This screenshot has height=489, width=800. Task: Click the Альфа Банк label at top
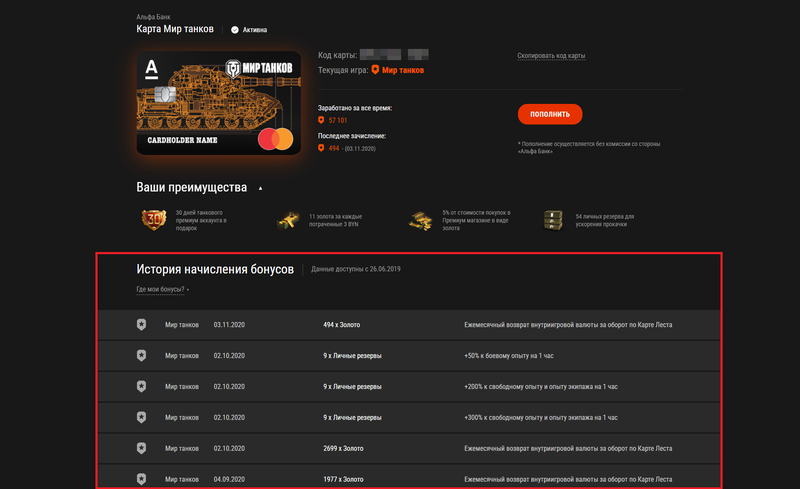tap(153, 17)
